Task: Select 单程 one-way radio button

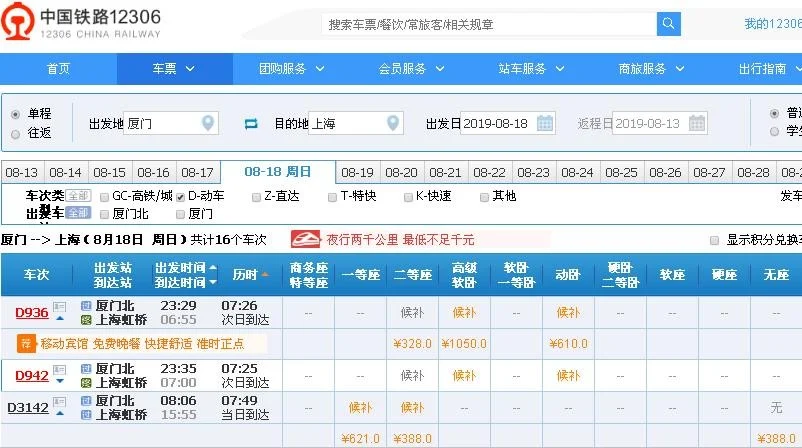Action: (15, 114)
